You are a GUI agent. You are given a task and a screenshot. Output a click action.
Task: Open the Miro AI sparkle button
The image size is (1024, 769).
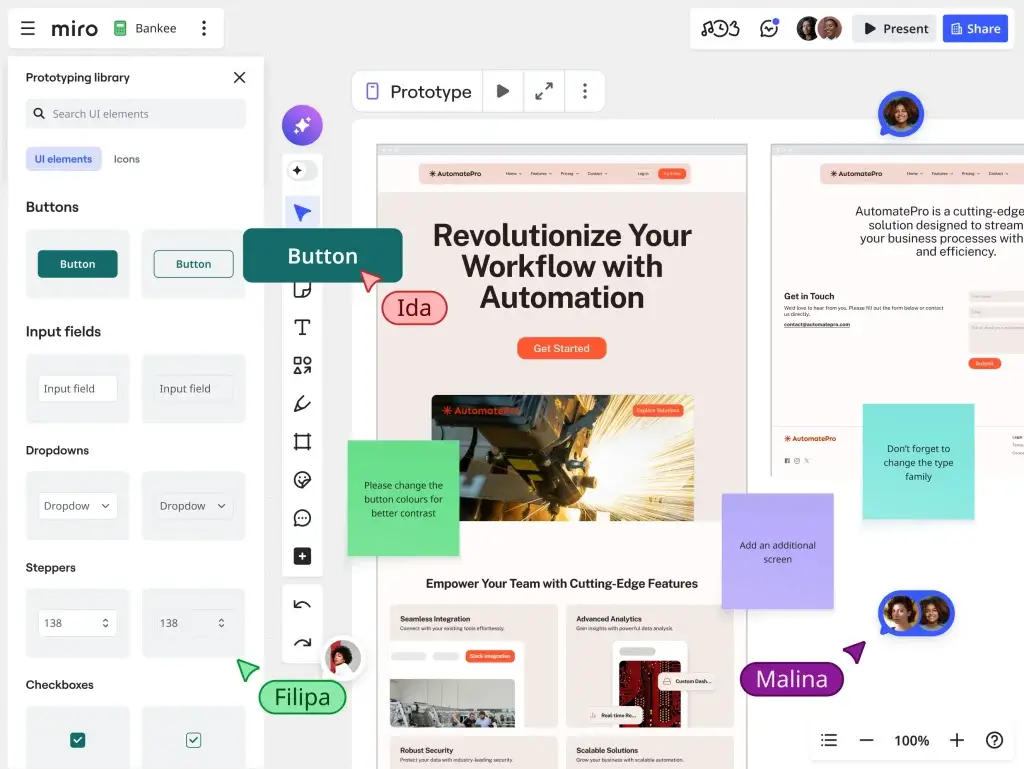click(302, 125)
